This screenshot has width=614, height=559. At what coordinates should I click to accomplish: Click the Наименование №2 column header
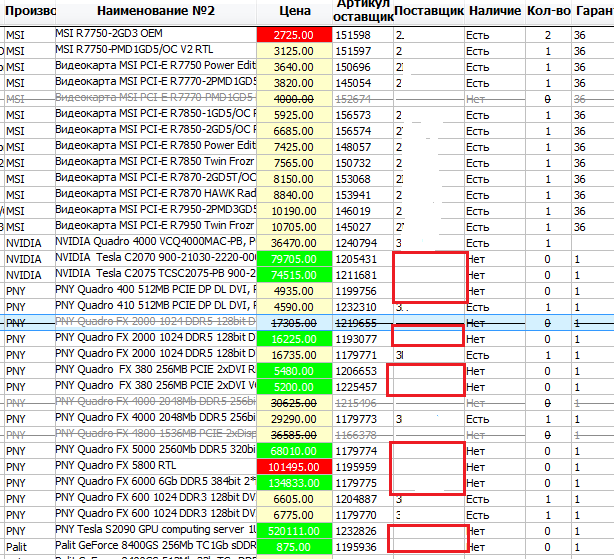156,11
